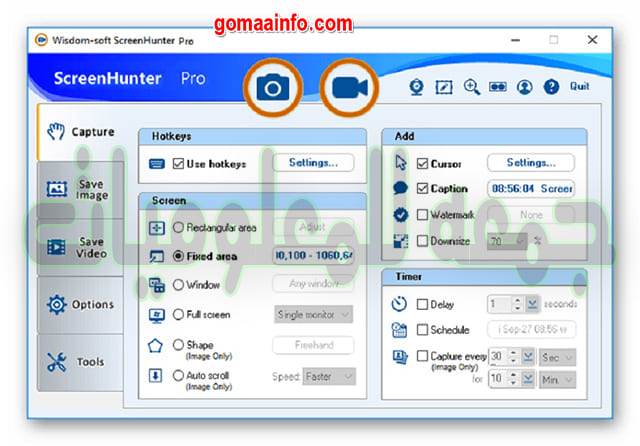This screenshot has width=640, height=446.
Task: Toggle the Caption checkbox
Action: pyautogui.click(x=422, y=188)
